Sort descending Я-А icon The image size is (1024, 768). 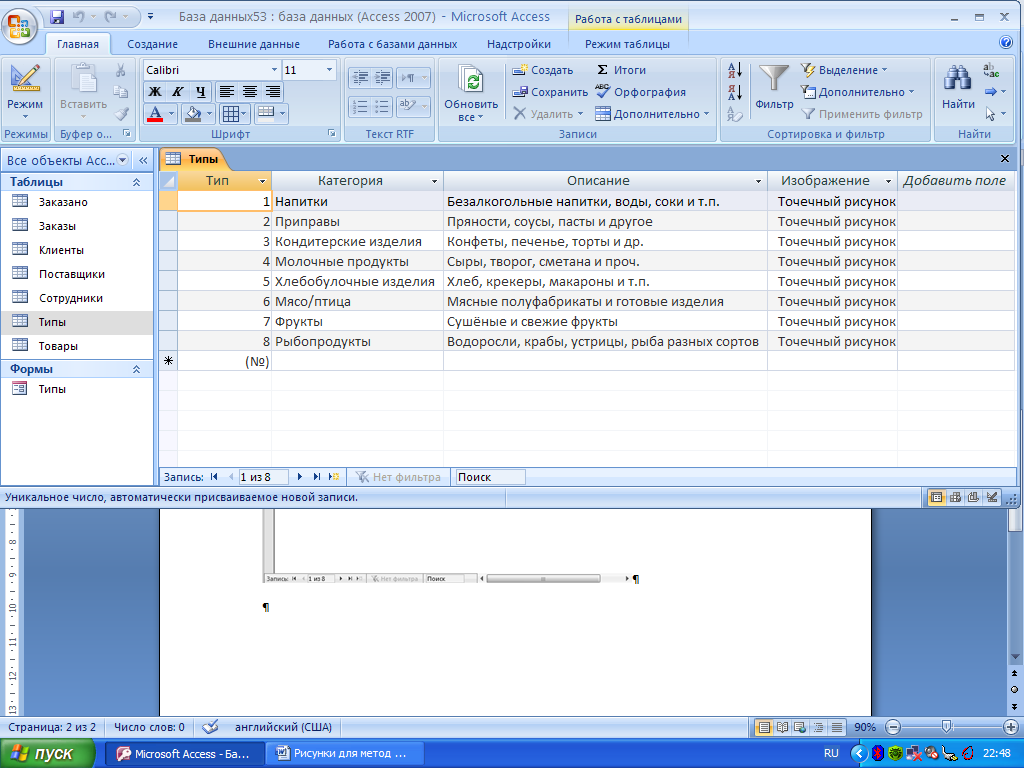(x=735, y=92)
